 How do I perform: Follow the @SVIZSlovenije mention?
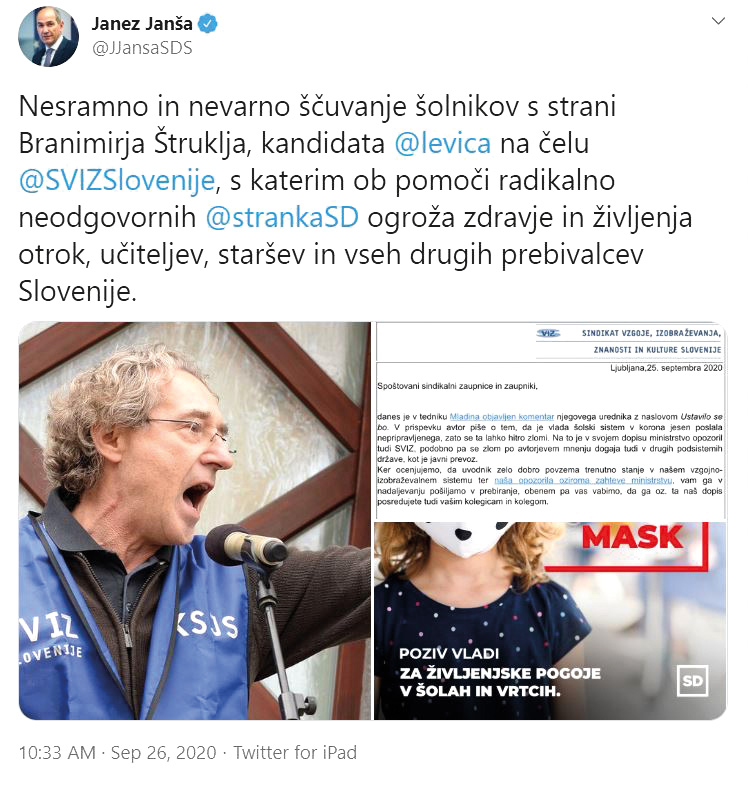pos(117,181)
